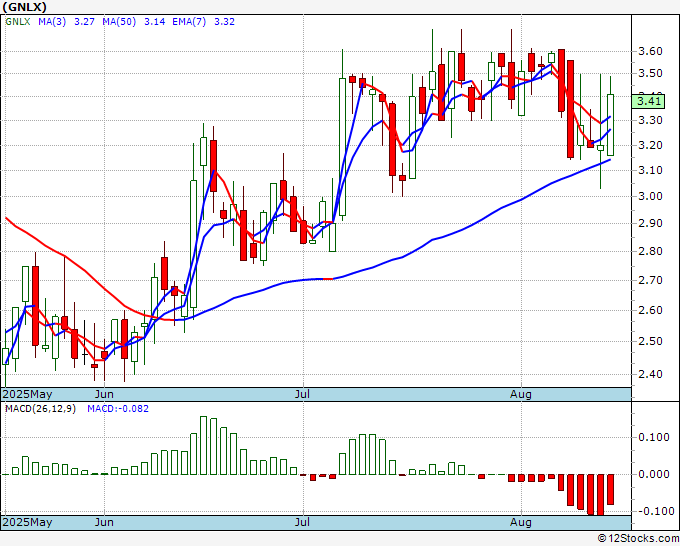Click the 3.30 price axis label
Screen dimensions: 680x546
(650, 120)
